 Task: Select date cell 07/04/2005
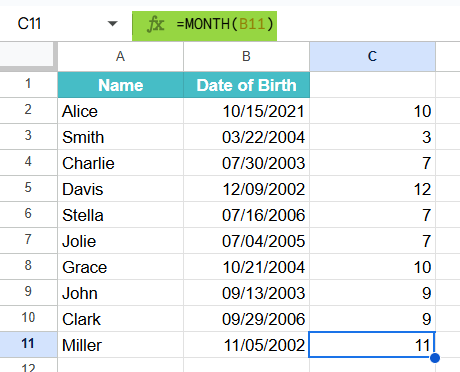click(246, 241)
